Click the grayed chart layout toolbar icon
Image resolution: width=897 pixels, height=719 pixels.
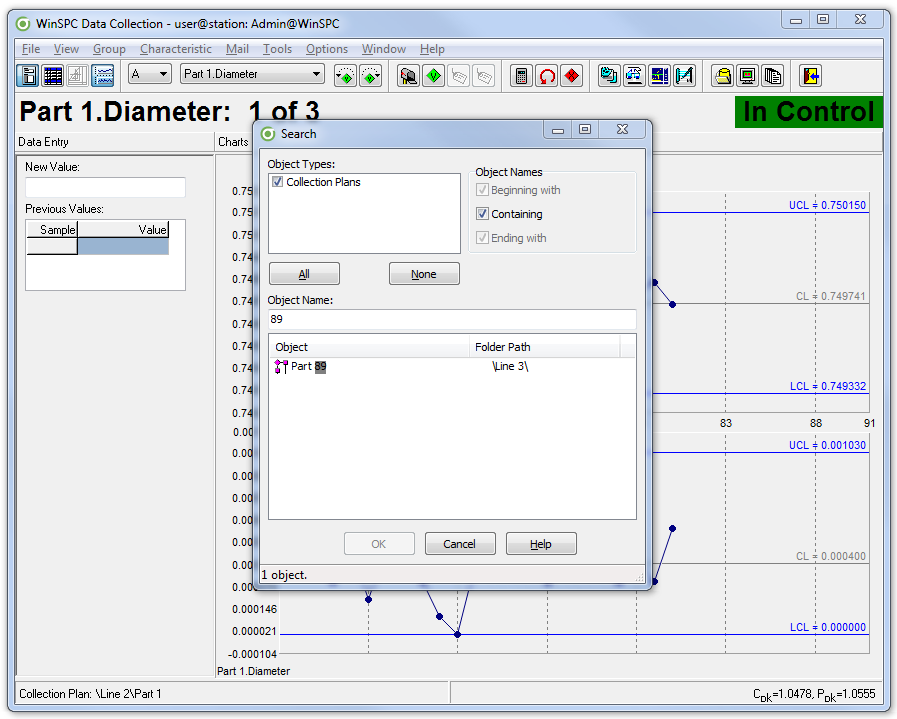tap(78, 76)
